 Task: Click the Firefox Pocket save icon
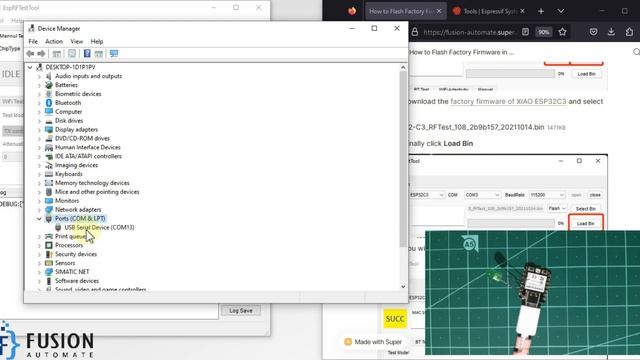pos(593,32)
